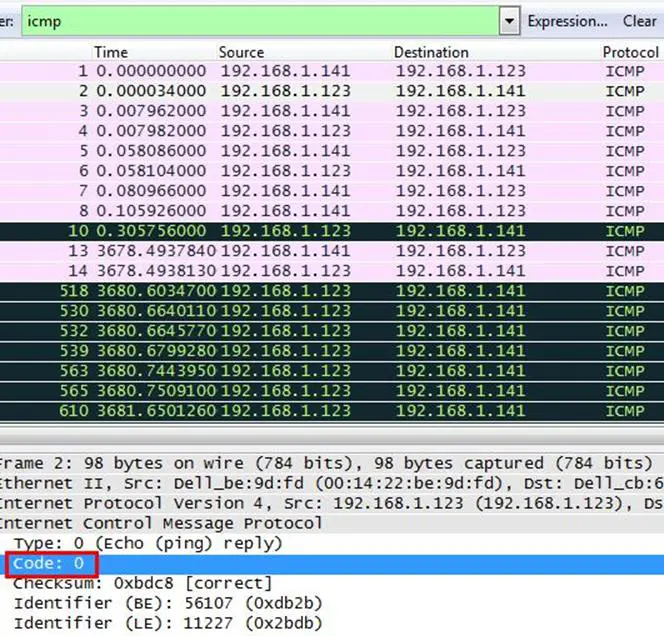Select the Checksum 0xbdc8 field
664x636 pixels.
click(142, 583)
